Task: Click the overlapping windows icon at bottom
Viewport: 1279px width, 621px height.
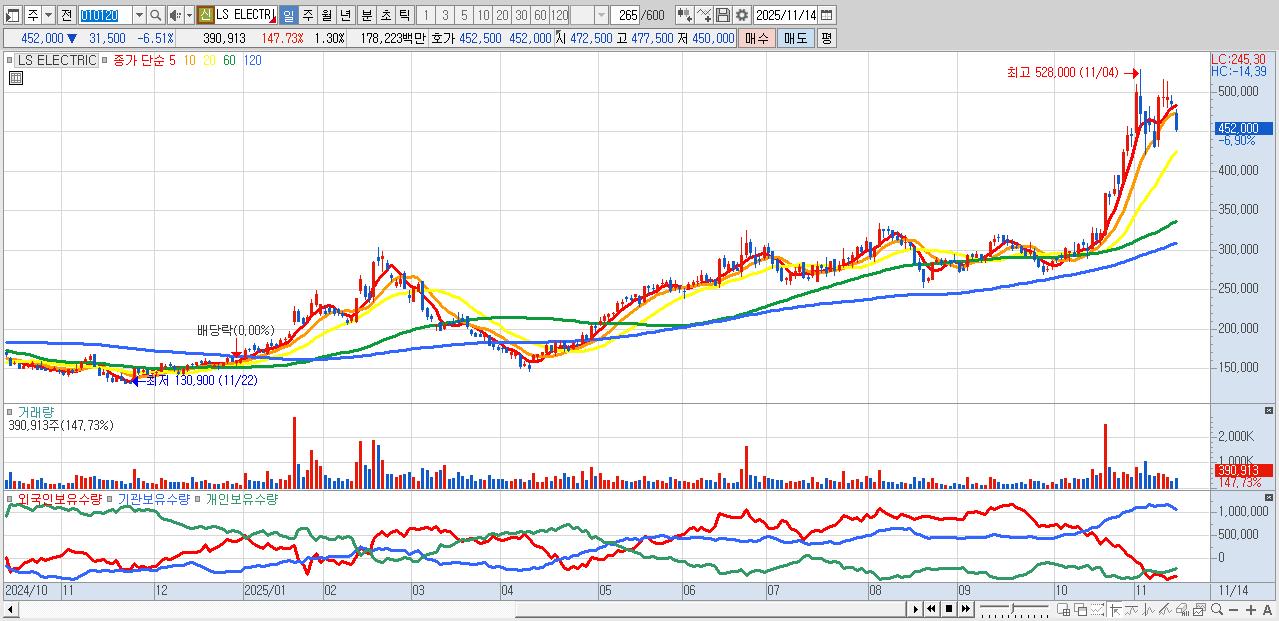Action: [1081, 610]
